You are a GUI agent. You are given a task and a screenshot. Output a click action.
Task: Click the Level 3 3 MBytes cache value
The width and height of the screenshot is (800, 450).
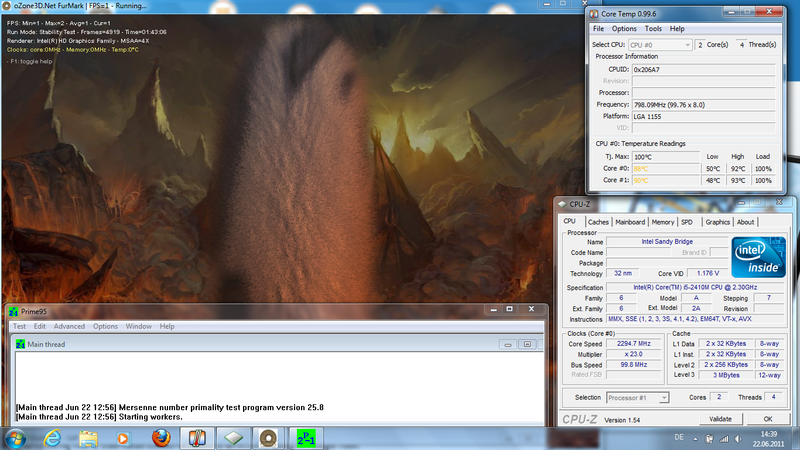click(726, 375)
